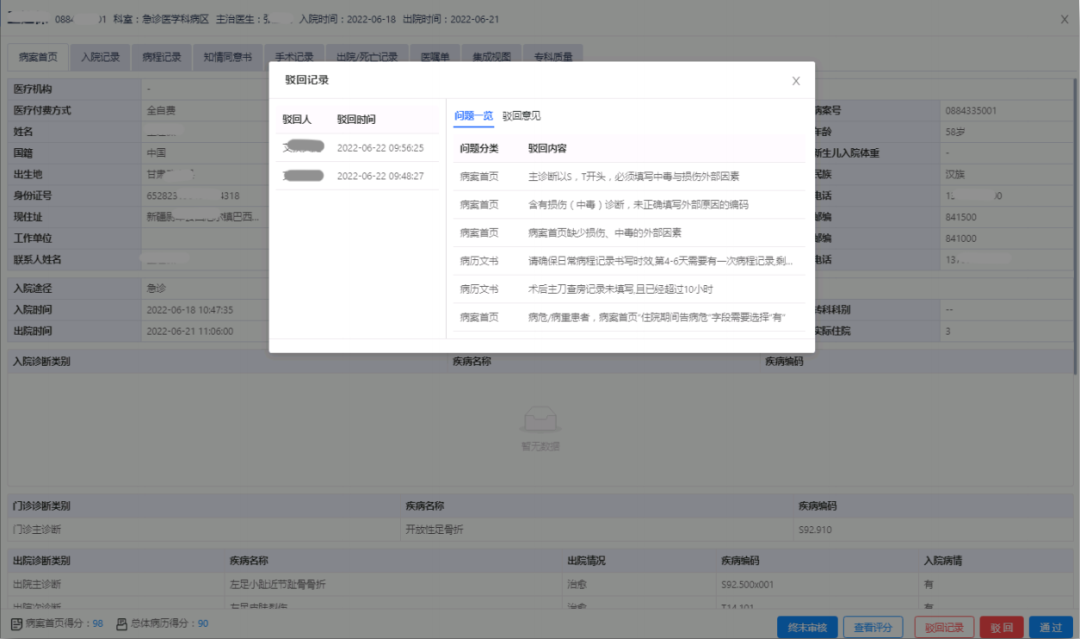Screen dimensions: 1080x639
Task: Open the 出院/死亡记录 tab
Action: tap(370, 56)
